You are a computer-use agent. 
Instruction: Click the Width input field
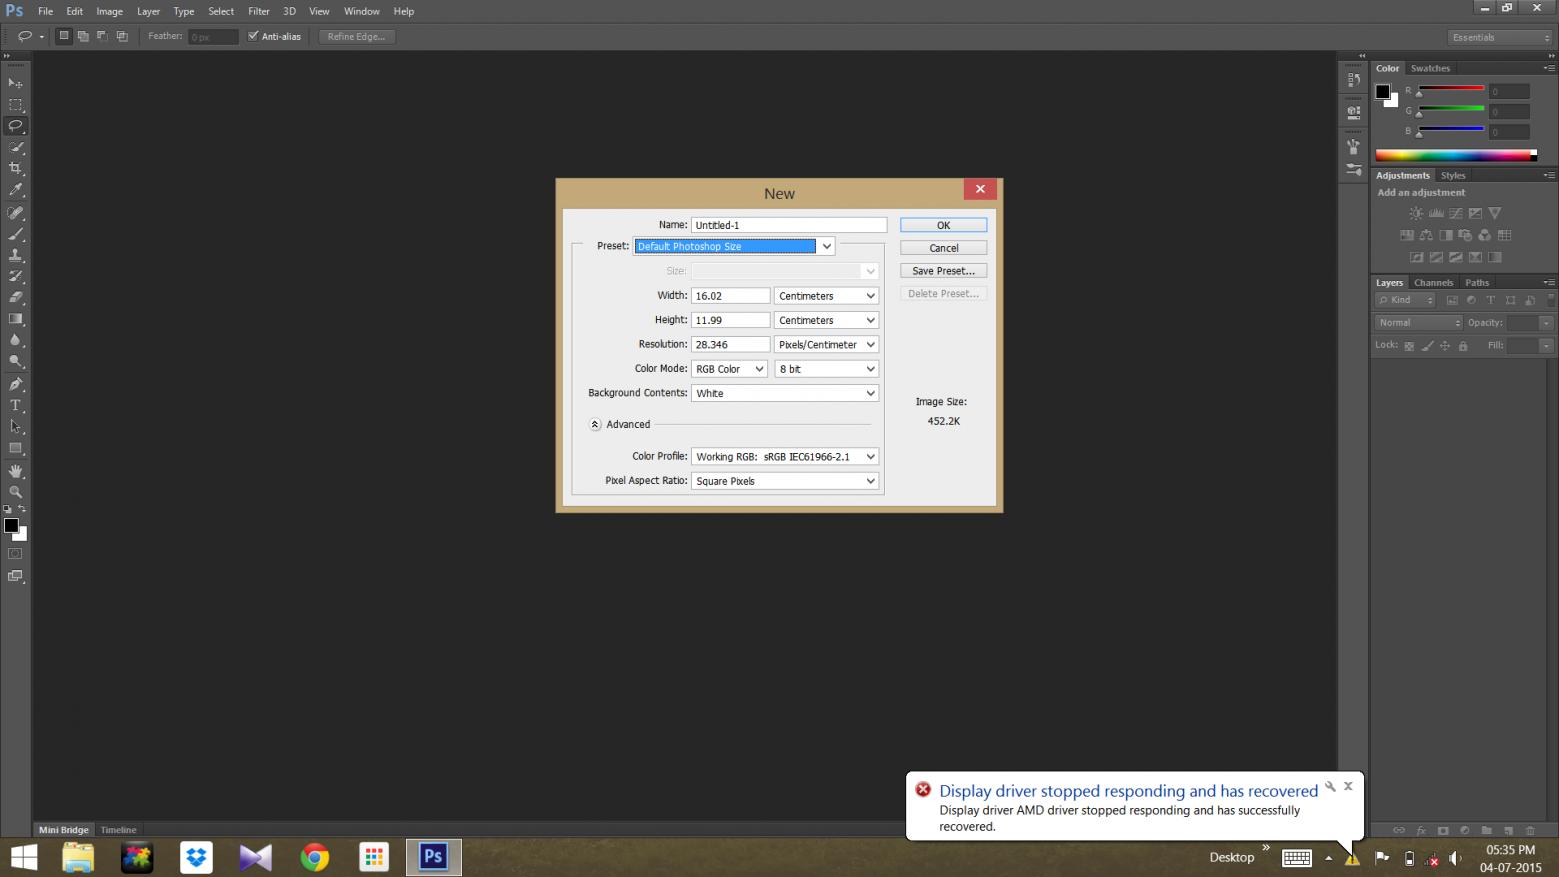(x=730, y=296)
